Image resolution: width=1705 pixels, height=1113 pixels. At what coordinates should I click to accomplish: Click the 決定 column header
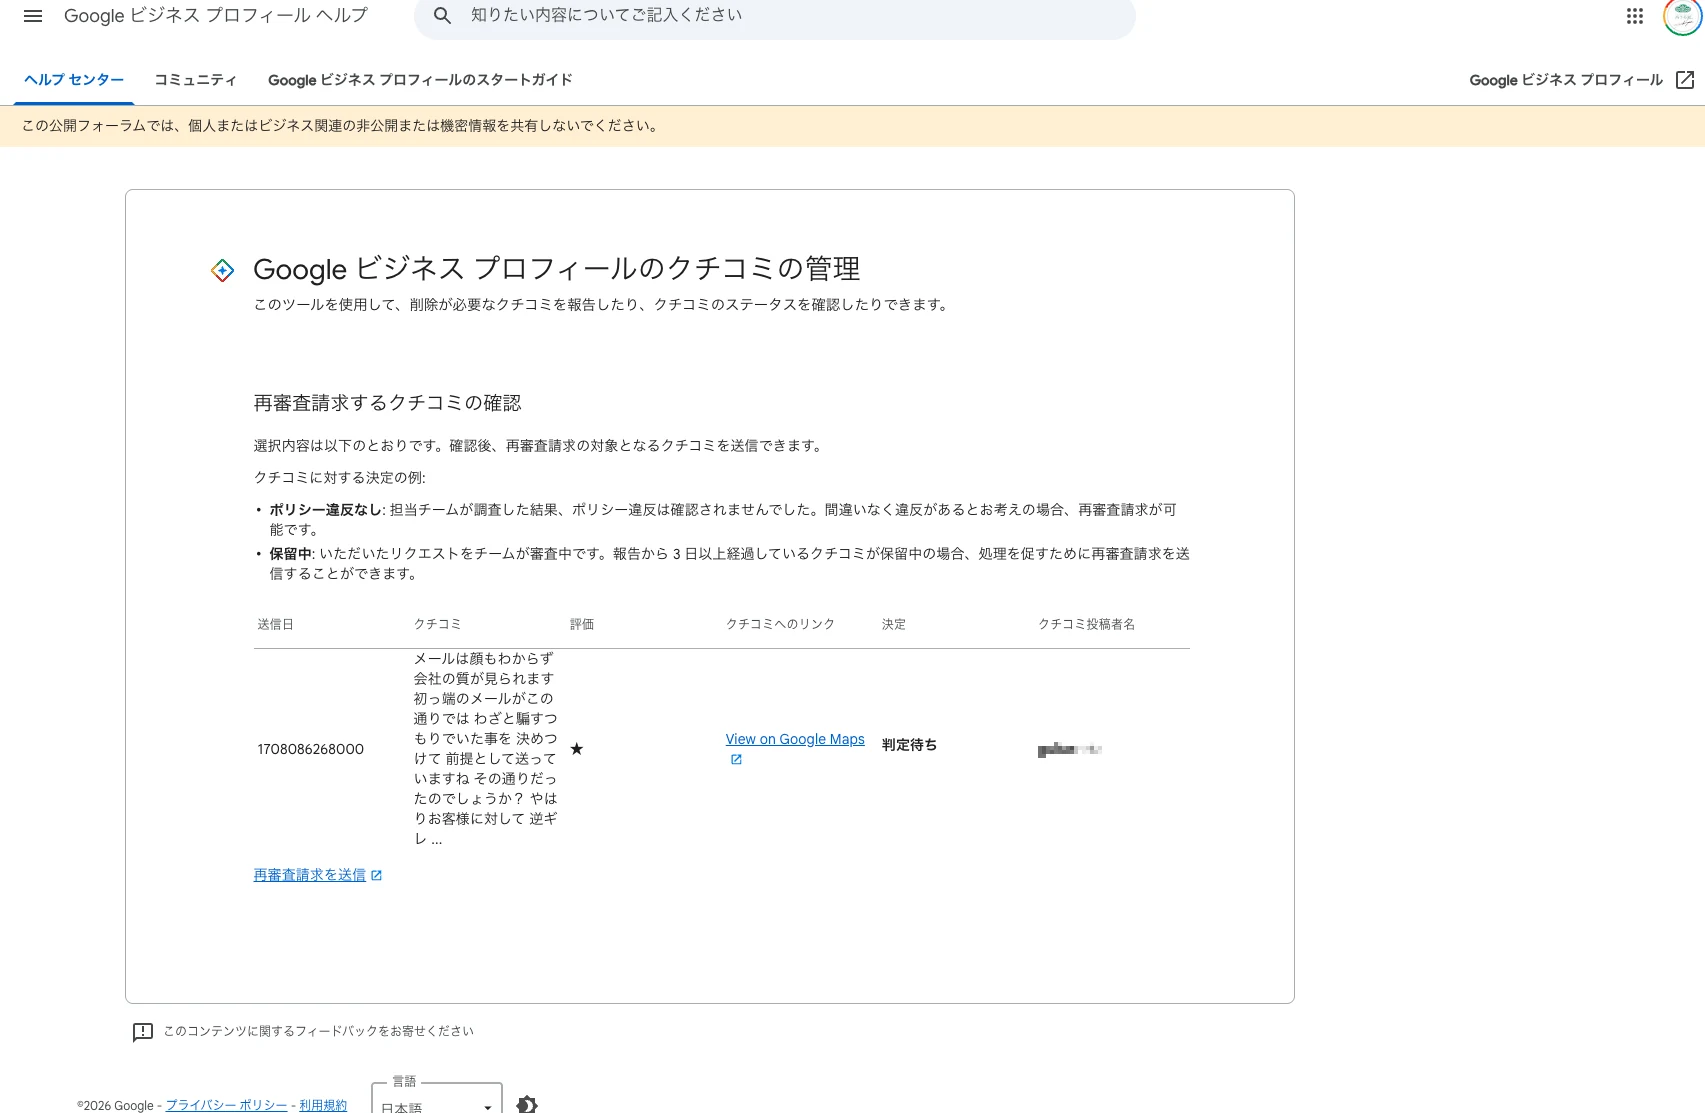pos(894,624)
